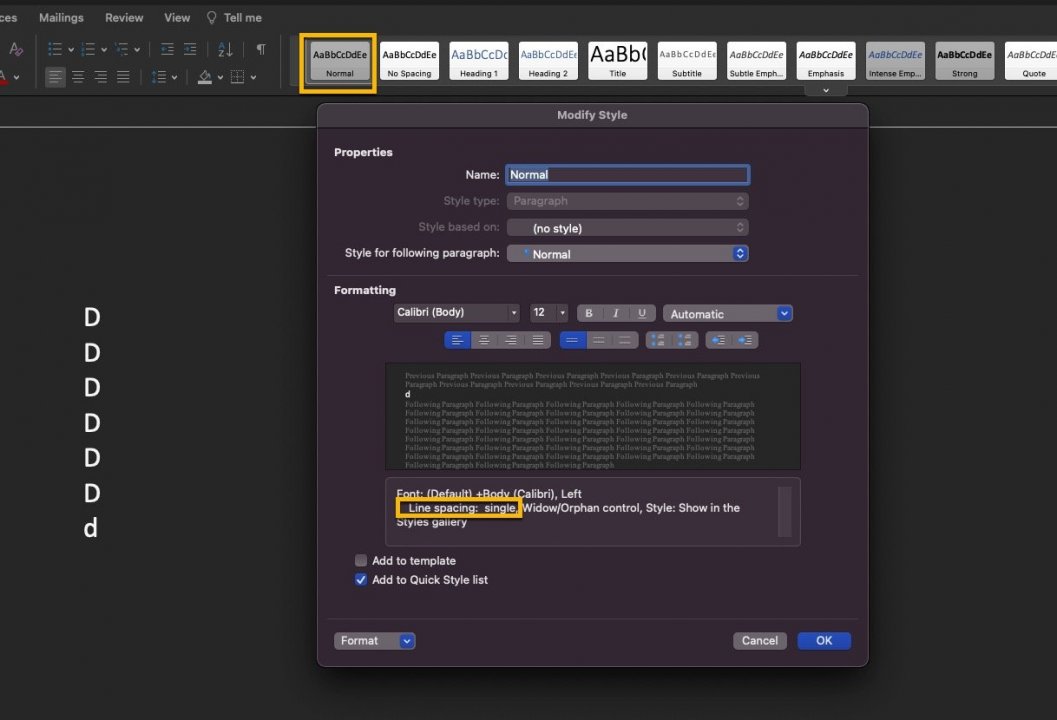Click the Sort A-Z icon in ribbon

(225, 49)
